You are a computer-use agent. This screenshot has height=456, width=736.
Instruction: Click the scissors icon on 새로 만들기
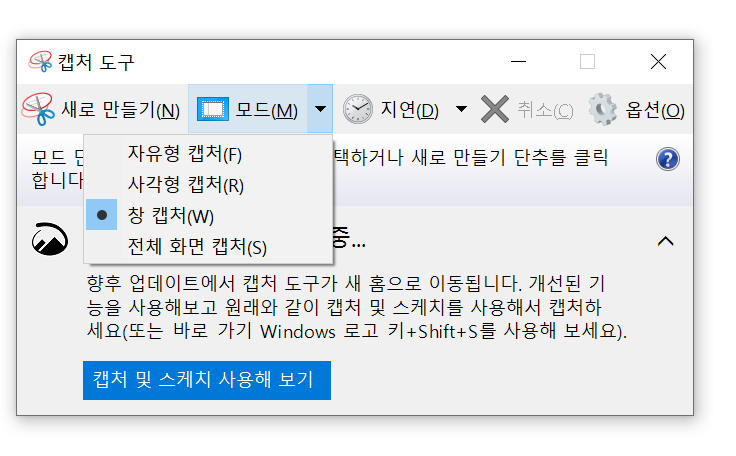pos(38,109)
